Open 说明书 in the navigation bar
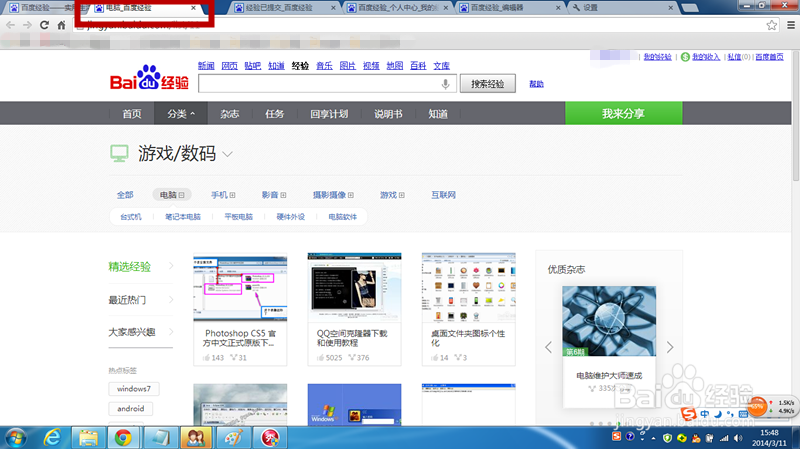 pyautogui.click(x=388, y=113)
